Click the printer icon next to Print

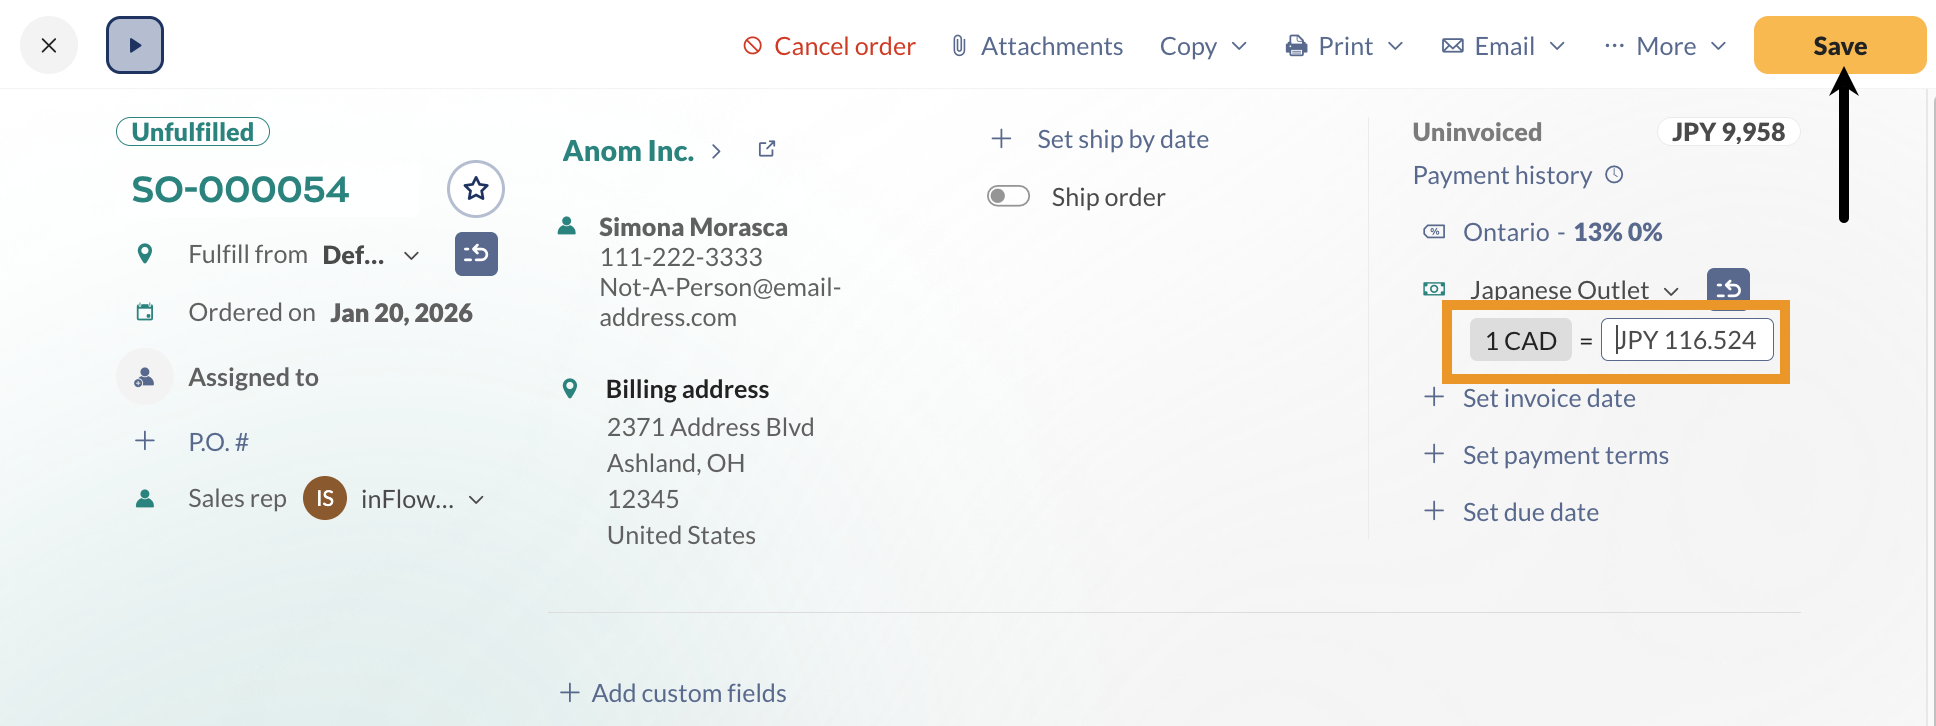point(1296,45)
